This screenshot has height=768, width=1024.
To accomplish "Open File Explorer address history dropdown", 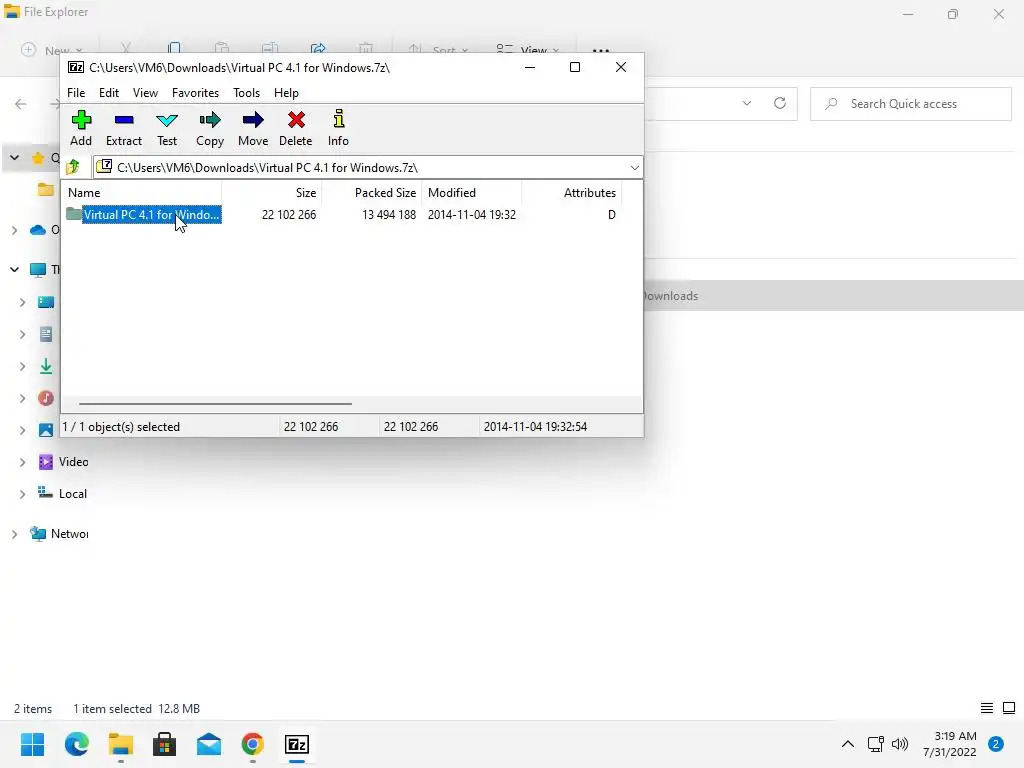I will [746, 103].
